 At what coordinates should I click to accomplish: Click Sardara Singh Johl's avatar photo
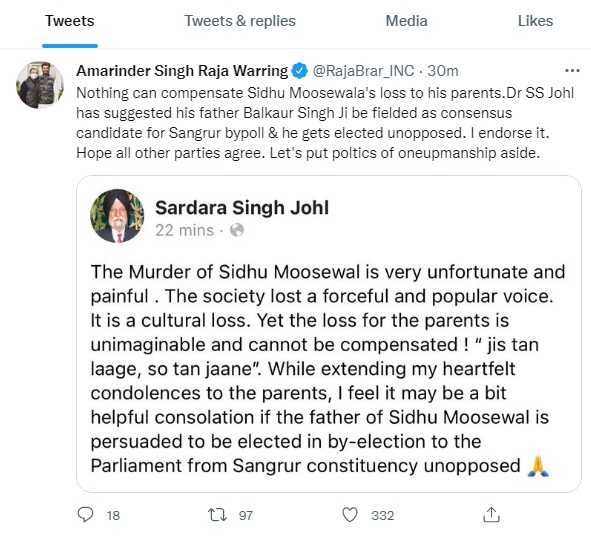pos(117,216)
